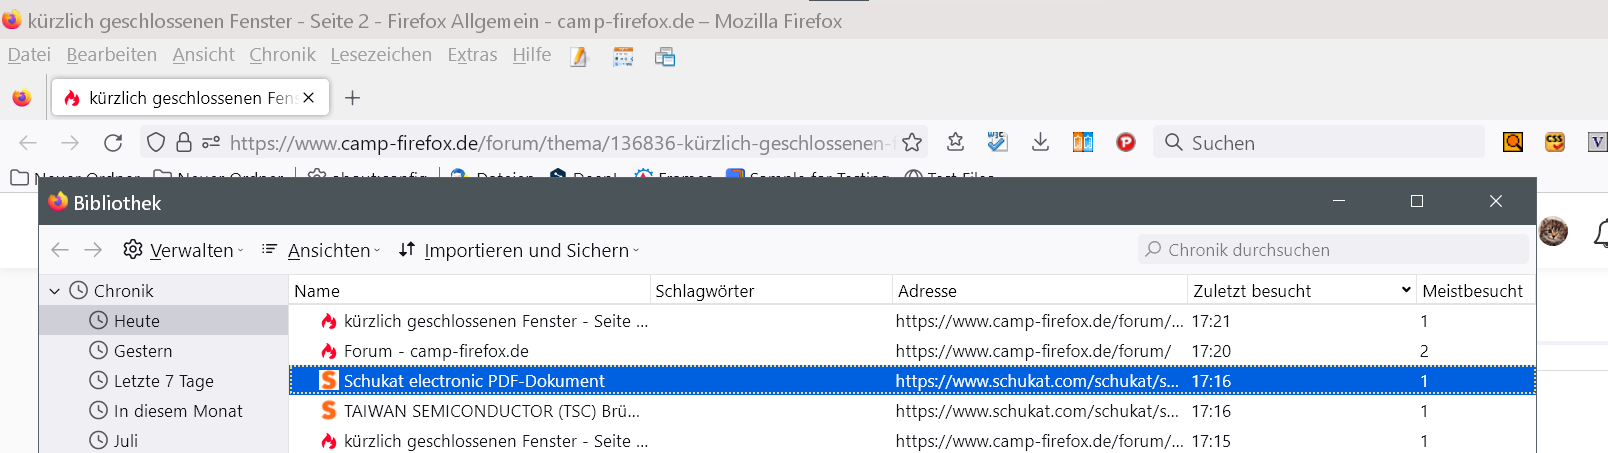The height and width of the screenshot is (453, 1608).
Task: Open the Verwalten dropdown in the library
Action: pos(183,250)
